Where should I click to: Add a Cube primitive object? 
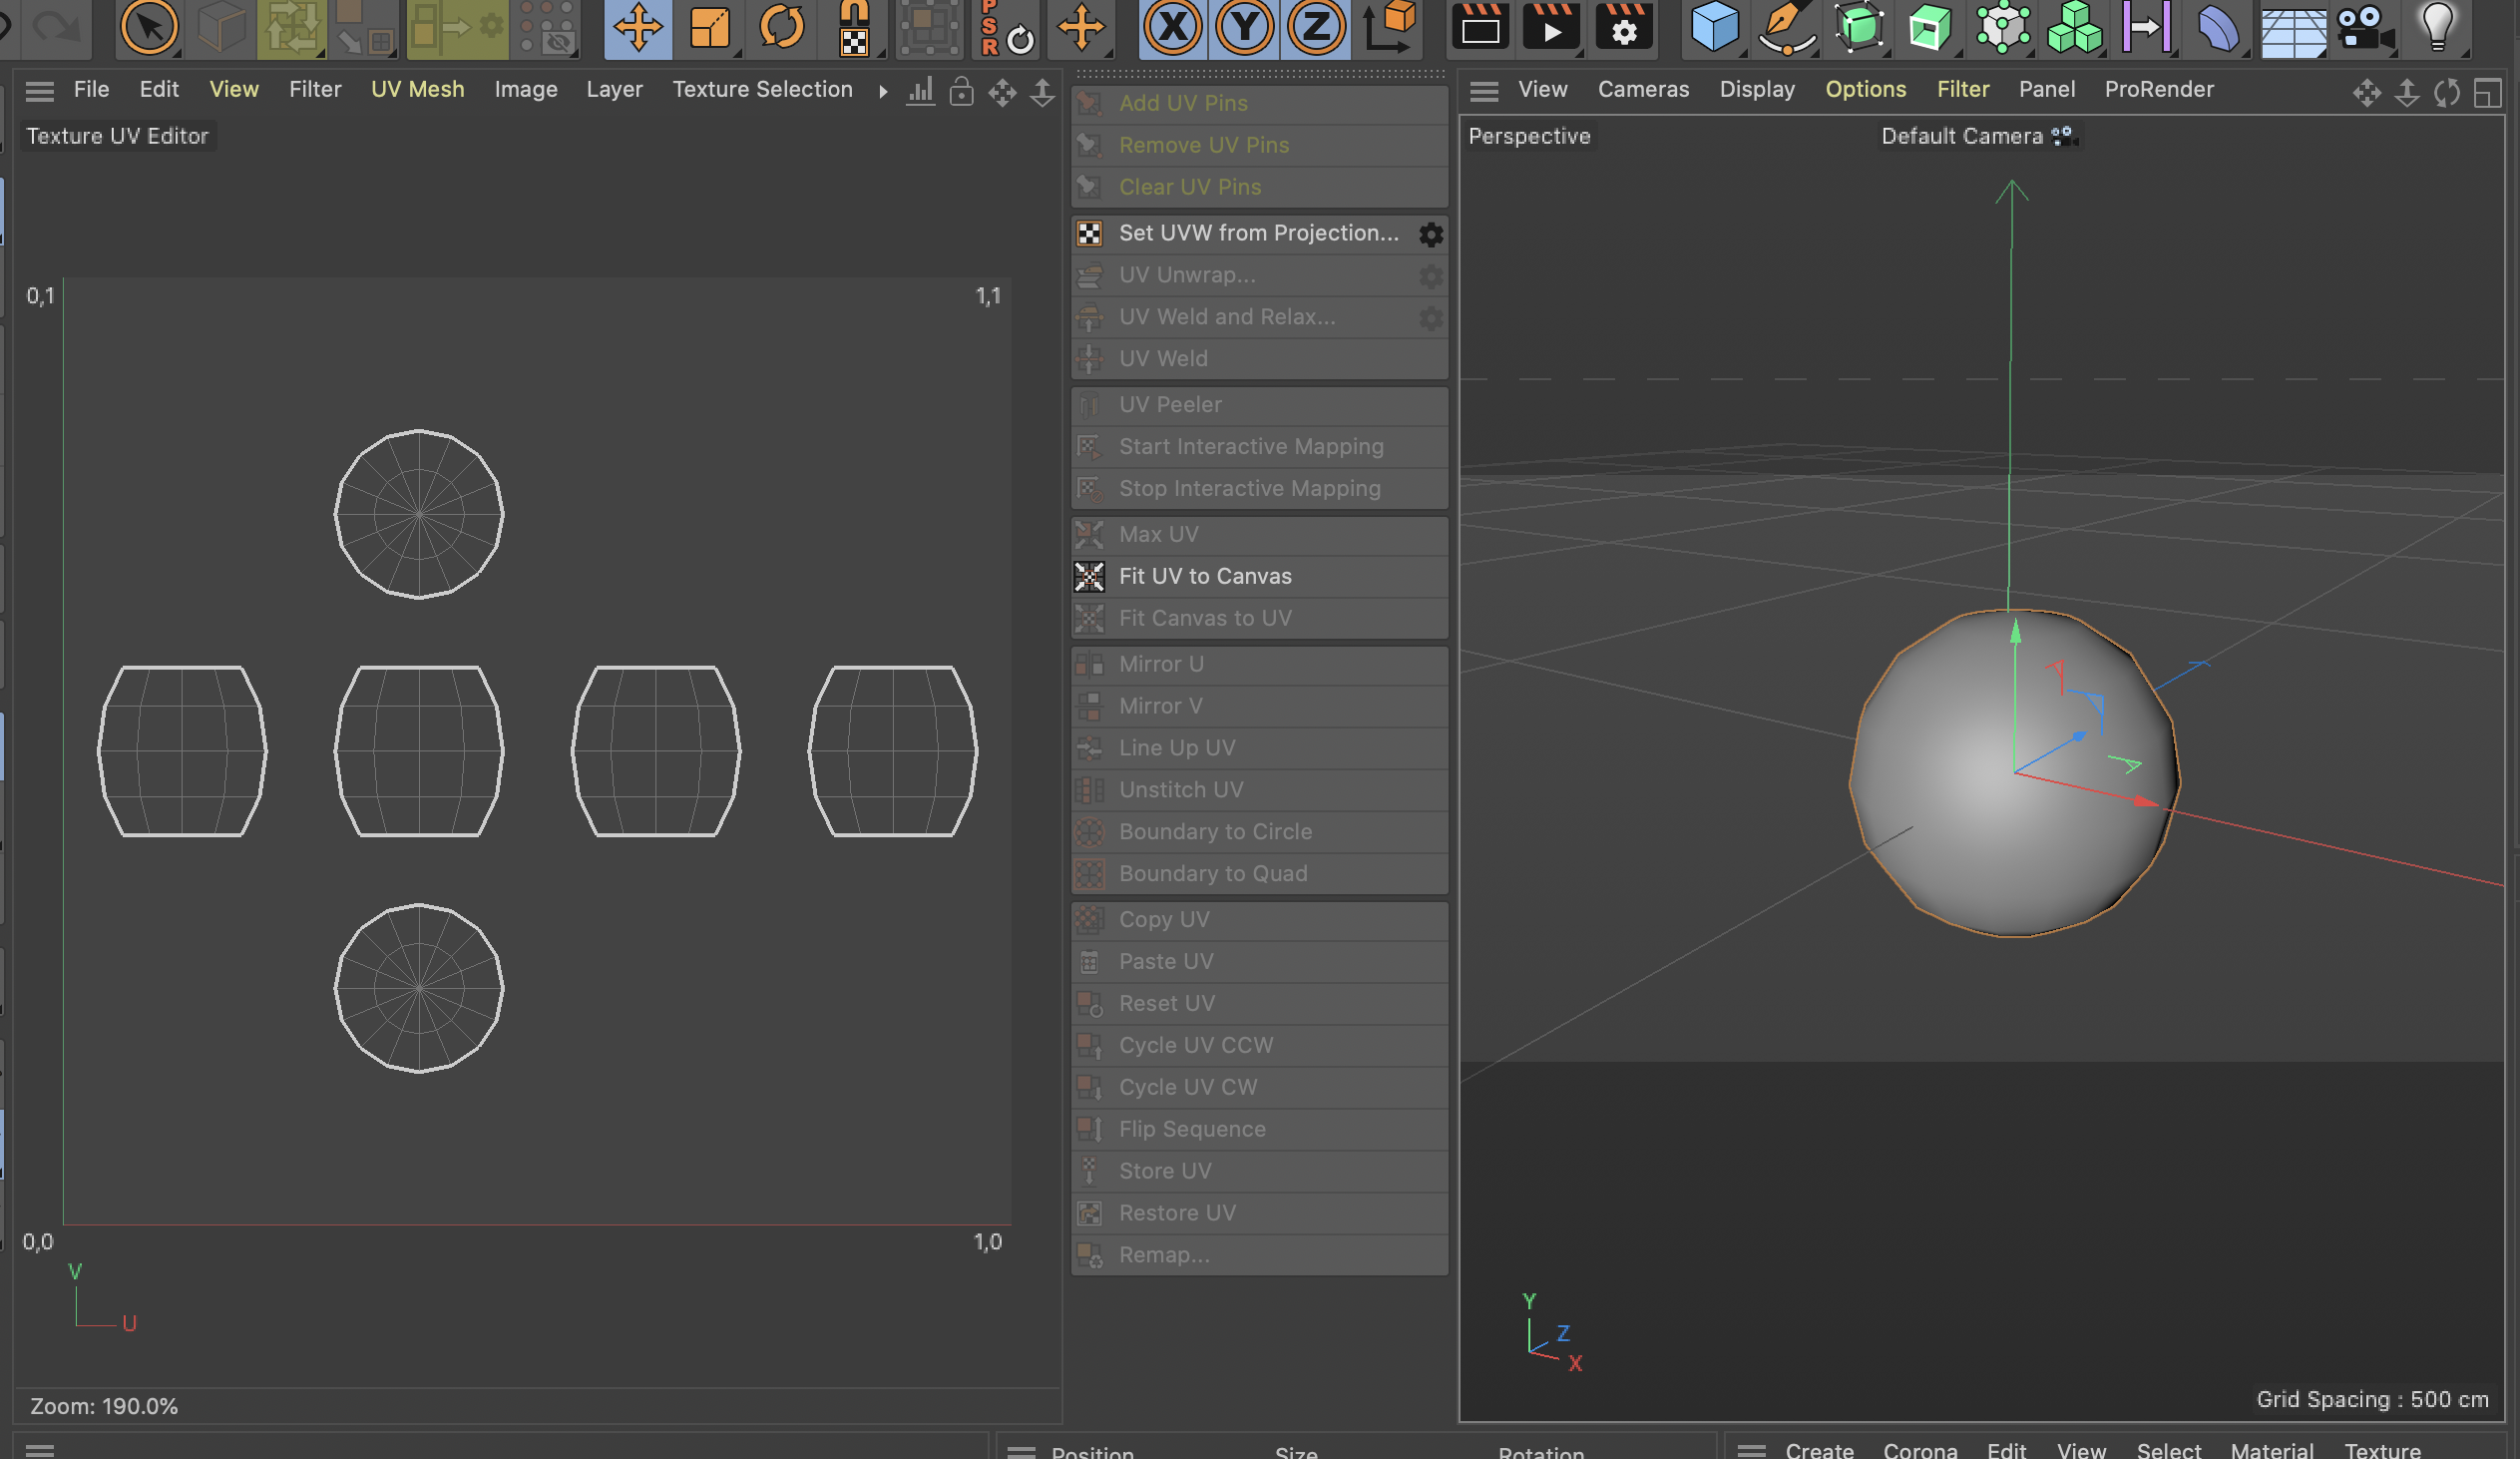click(x=1714, y=27)
